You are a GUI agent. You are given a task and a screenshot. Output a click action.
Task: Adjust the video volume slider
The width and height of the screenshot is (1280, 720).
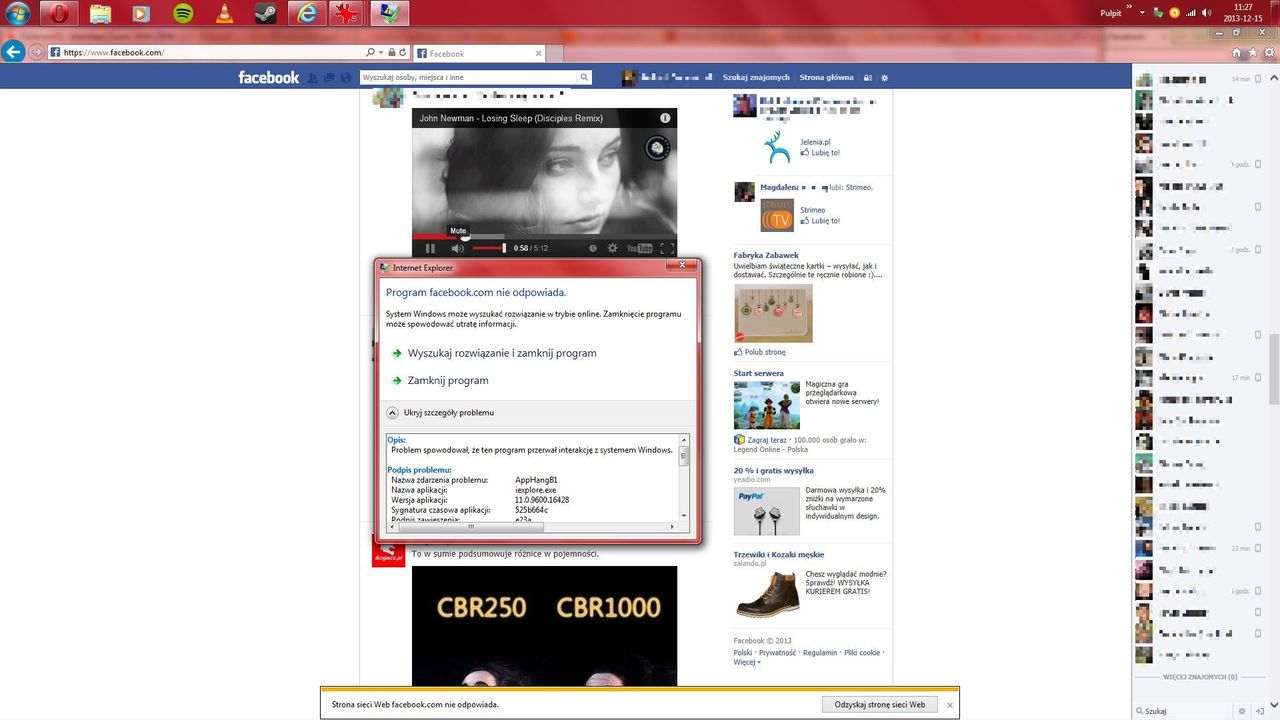(x=488, y=248)
